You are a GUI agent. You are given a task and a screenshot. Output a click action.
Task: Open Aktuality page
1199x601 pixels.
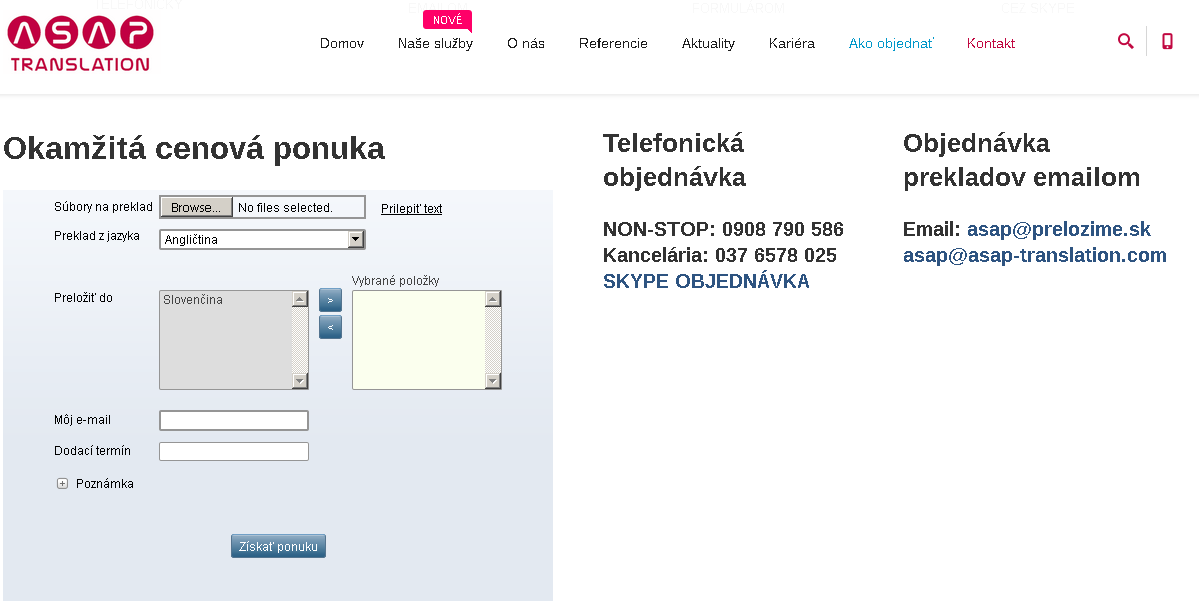coord(708,44)
